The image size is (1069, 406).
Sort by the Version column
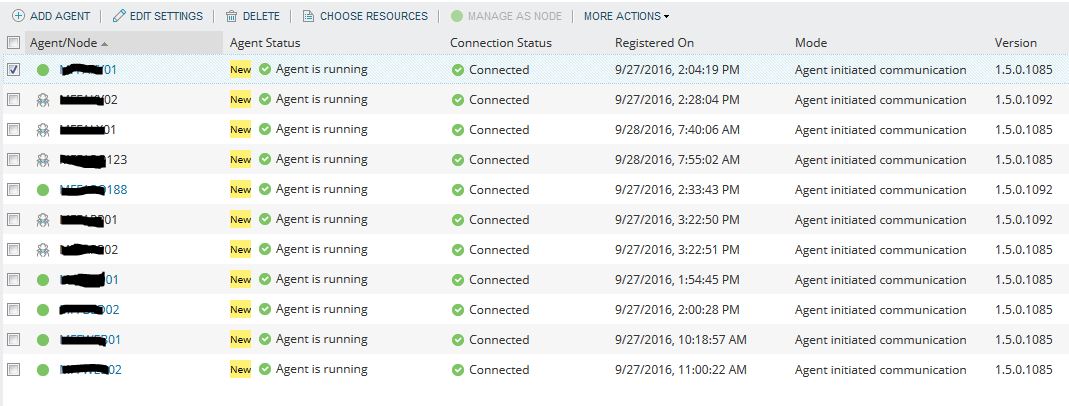point(1015,42)
